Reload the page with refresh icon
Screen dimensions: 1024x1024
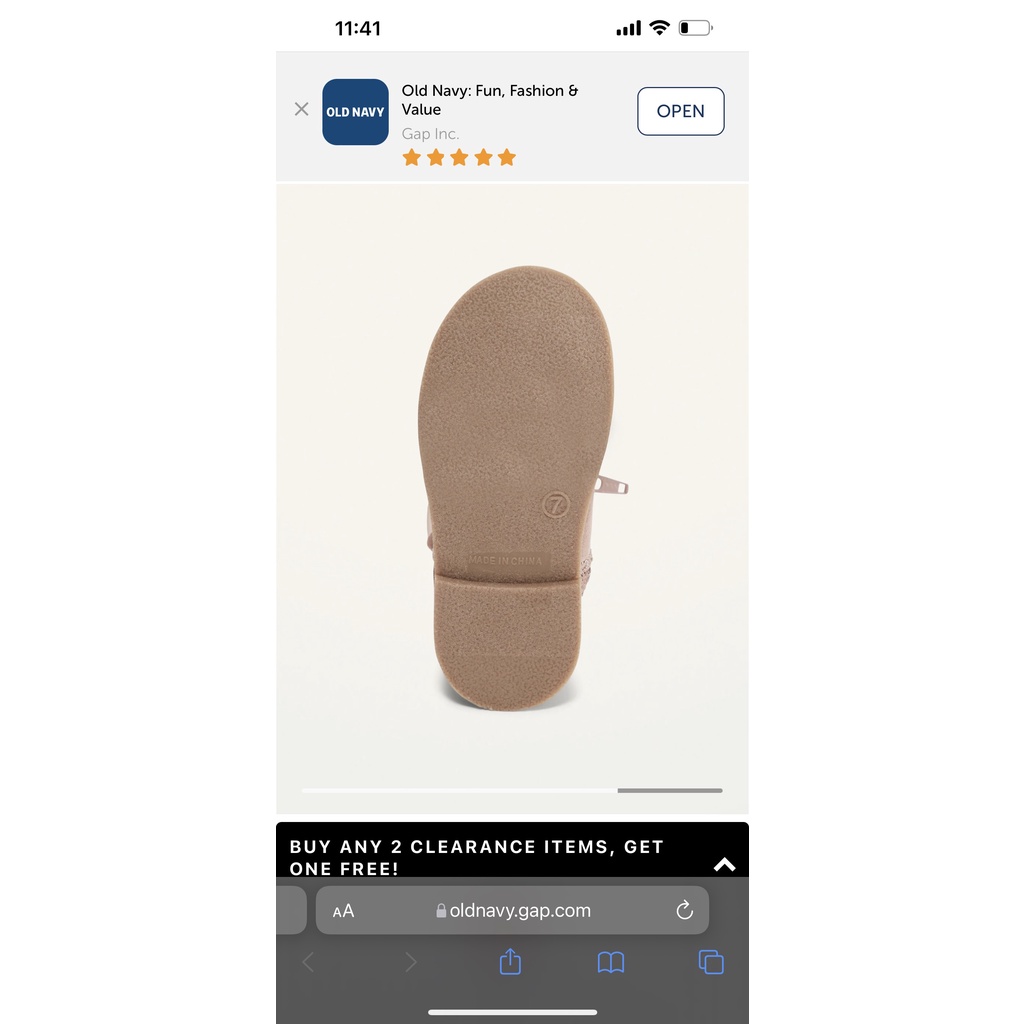[684, 910]
